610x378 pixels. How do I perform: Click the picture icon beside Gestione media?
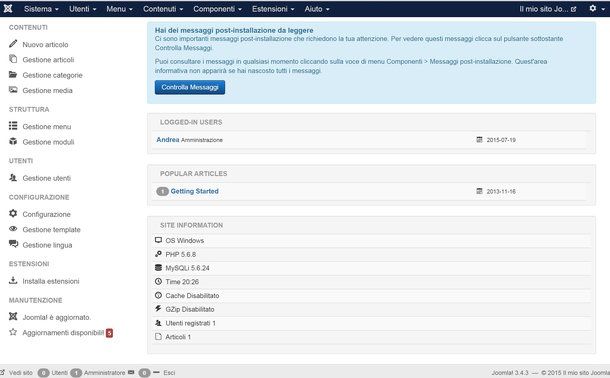click(13, 89)
